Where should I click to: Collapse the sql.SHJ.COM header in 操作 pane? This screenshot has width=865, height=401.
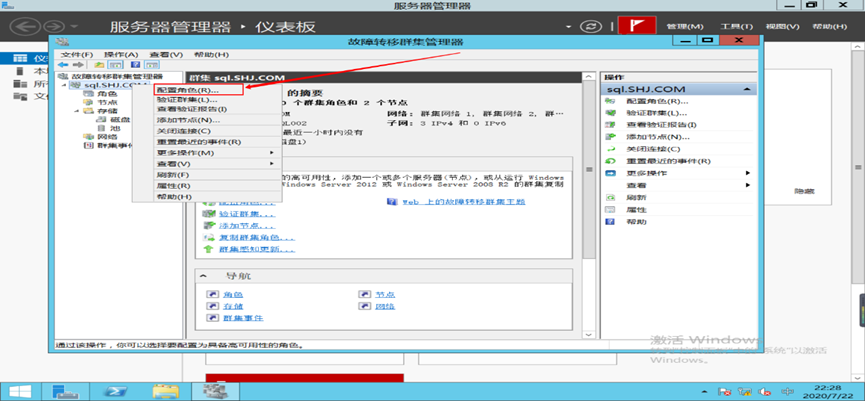tap(747, 89)
